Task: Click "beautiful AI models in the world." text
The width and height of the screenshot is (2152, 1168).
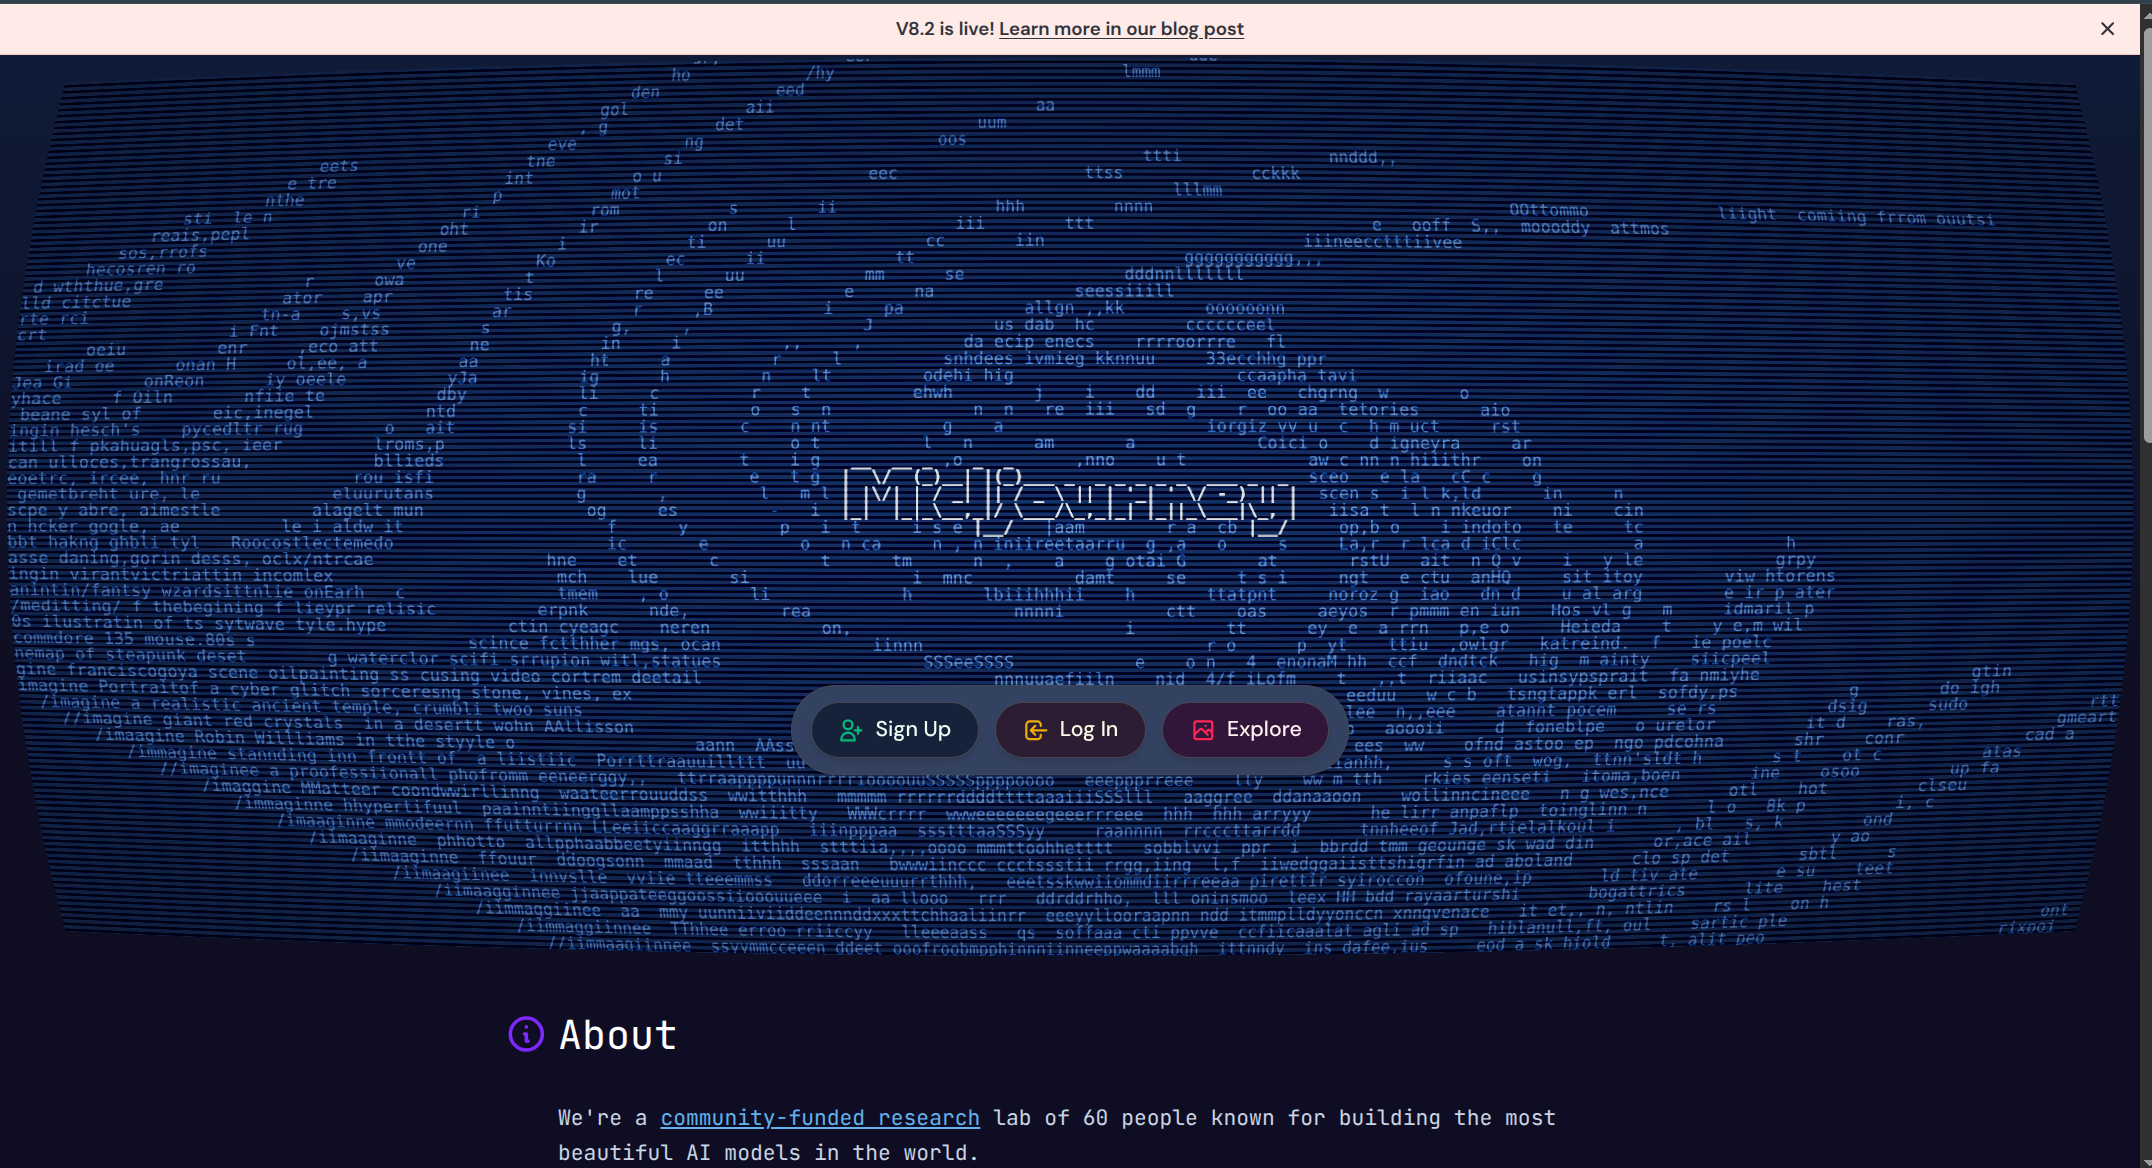Action: click(x=768, y=1152)
